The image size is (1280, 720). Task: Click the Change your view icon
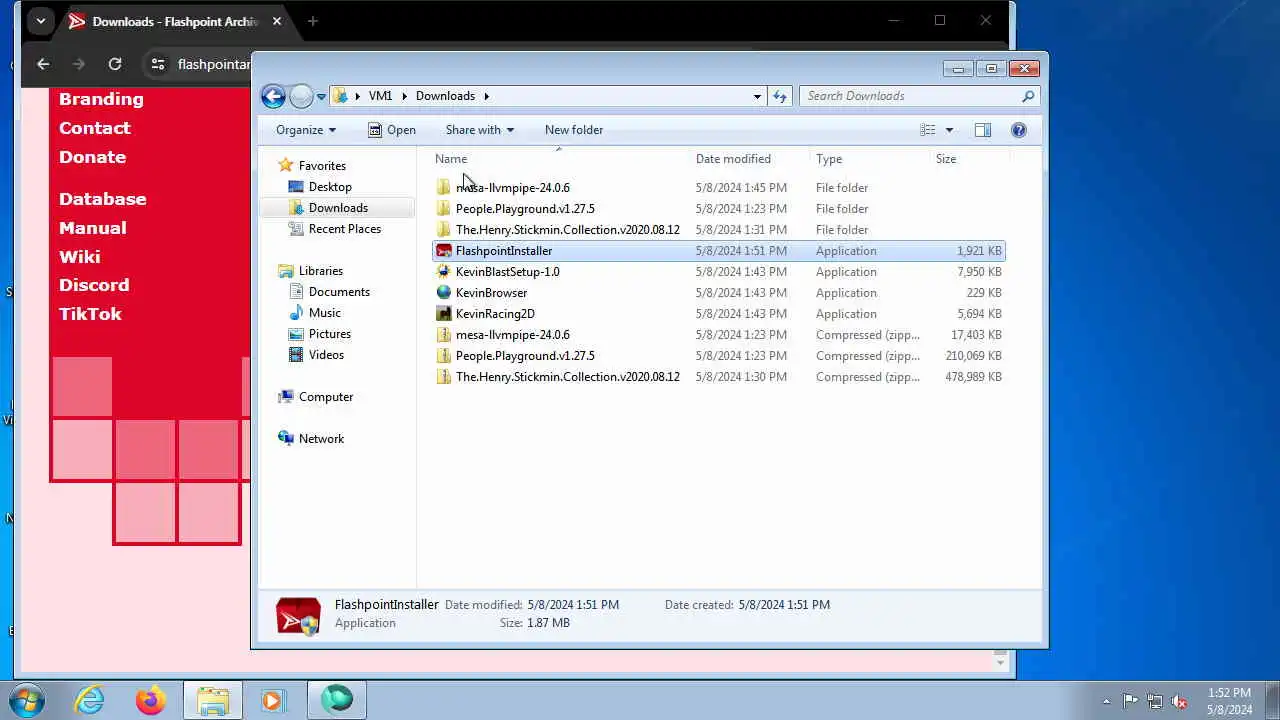pos(928,130)
